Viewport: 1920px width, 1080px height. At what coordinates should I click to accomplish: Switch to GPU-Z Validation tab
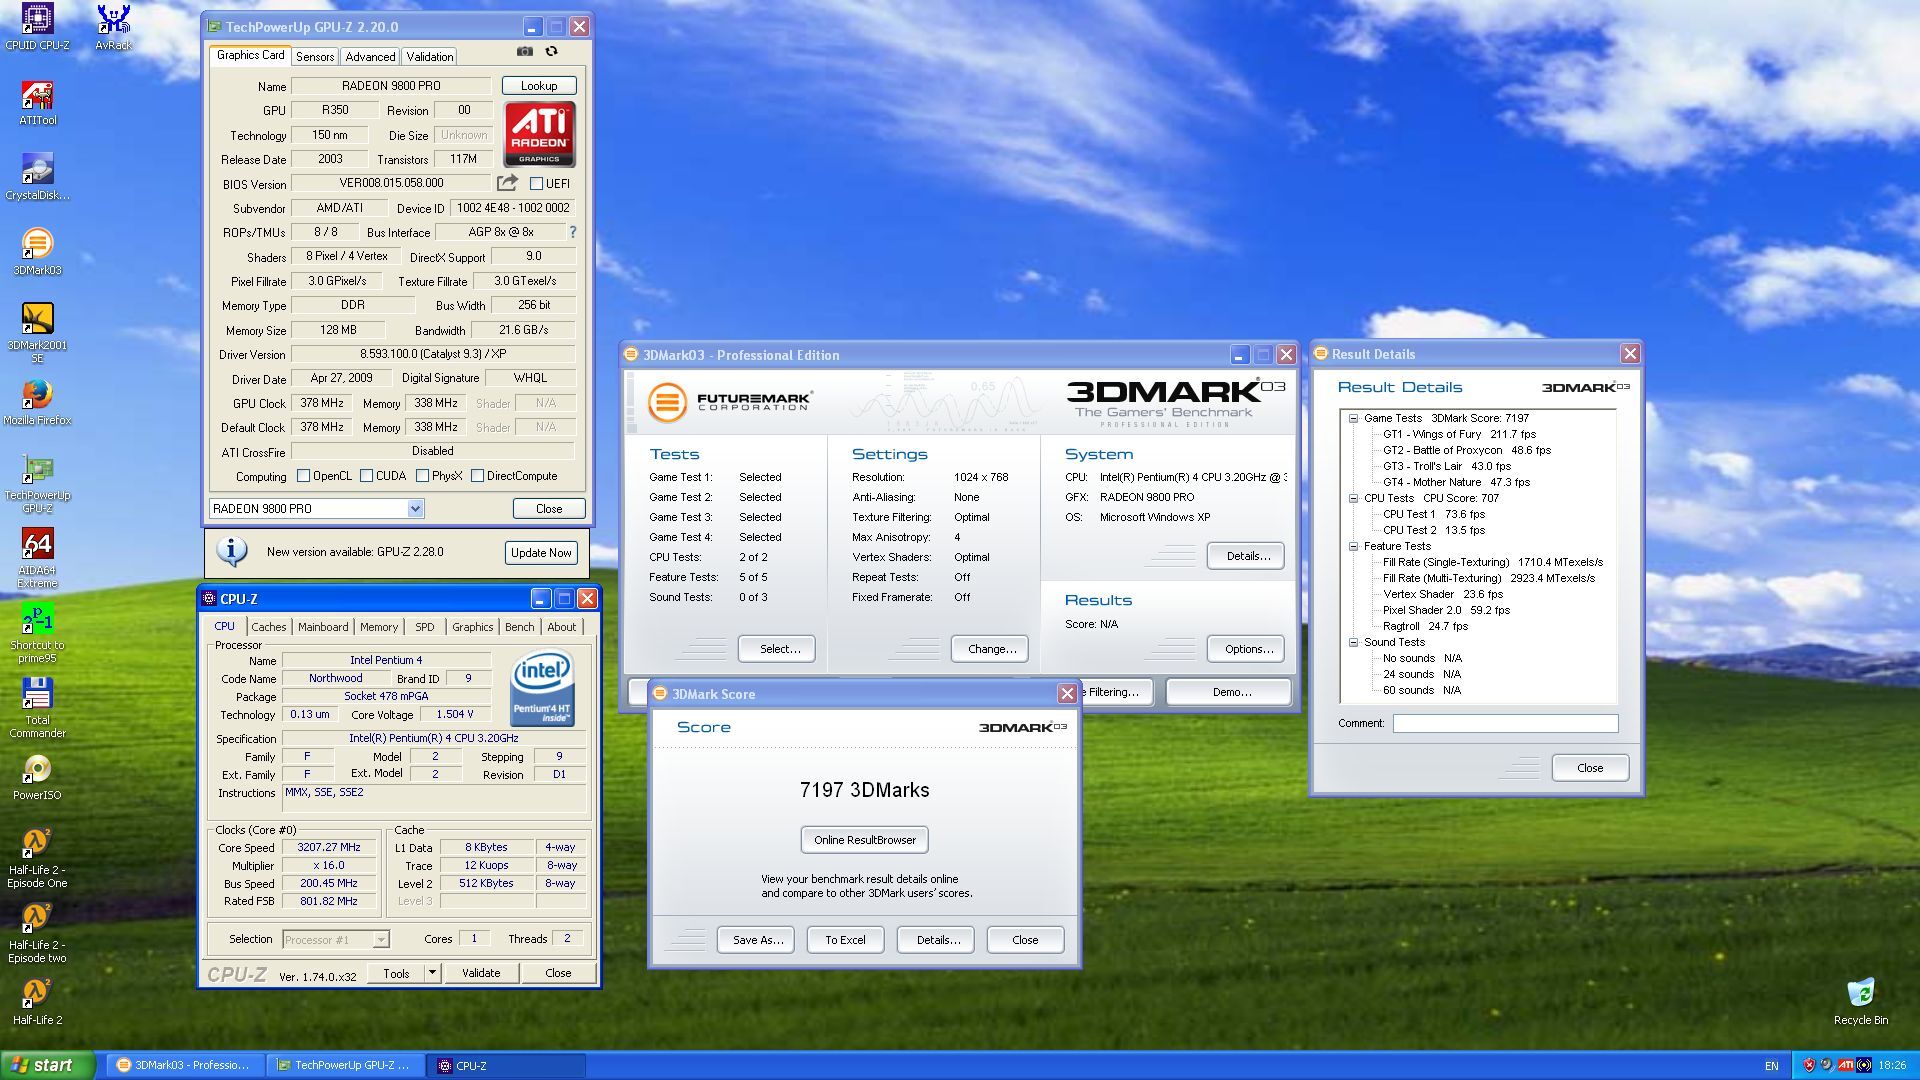point(430,57)
